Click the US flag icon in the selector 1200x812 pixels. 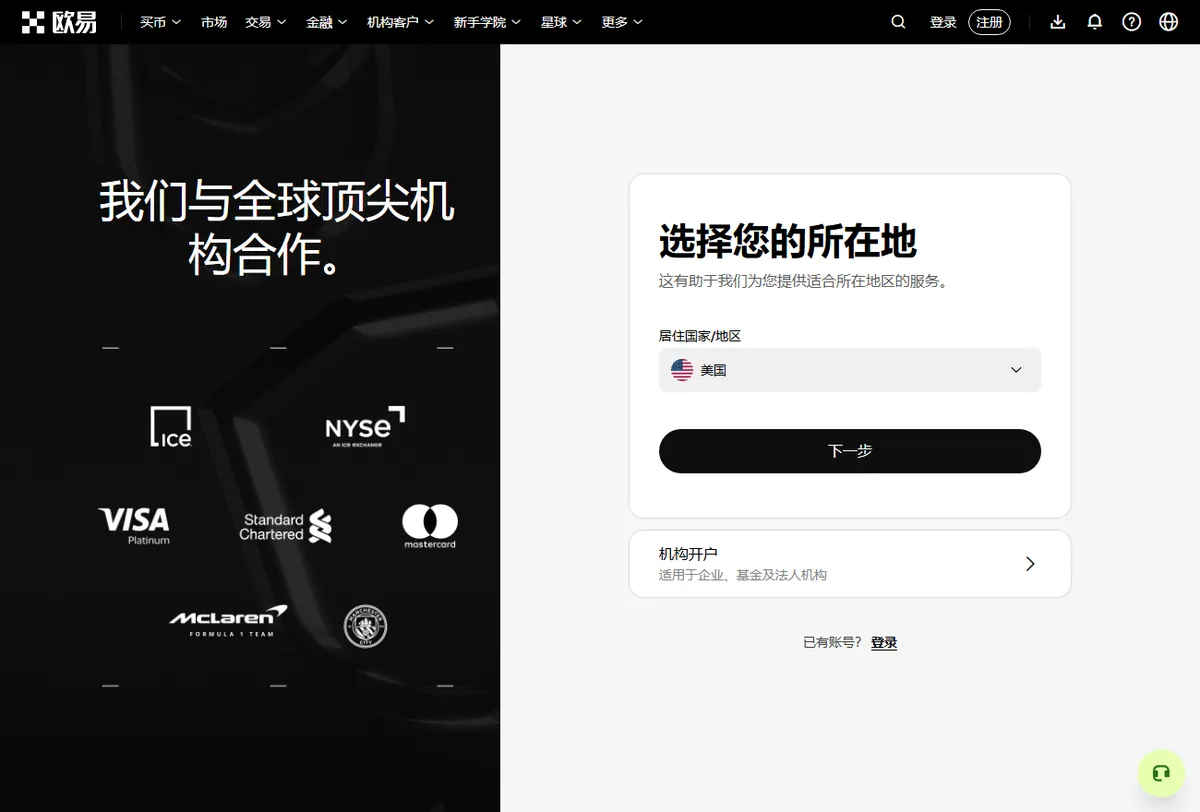682,370
